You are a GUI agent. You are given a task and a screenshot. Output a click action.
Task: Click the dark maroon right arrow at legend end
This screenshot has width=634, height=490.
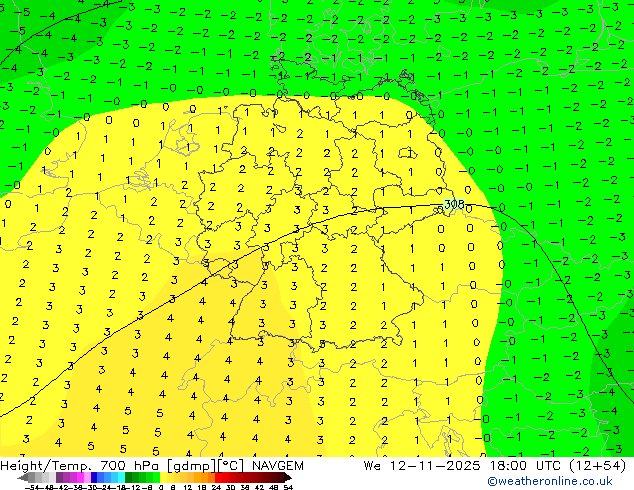click(x=288, y=477)
